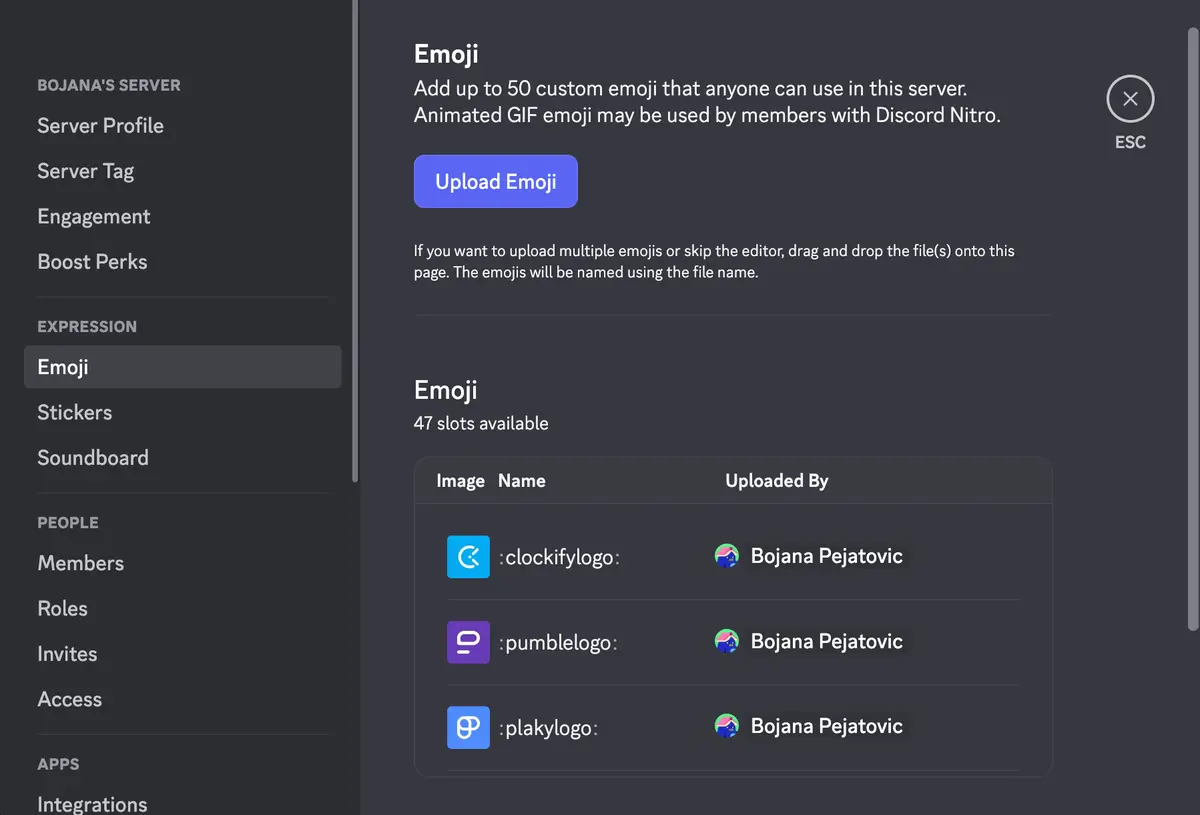Image resolution: width=1200 pixels, height=815 pixels.
Task: Open the Integrations settings
Action: (x=92, y=803)
